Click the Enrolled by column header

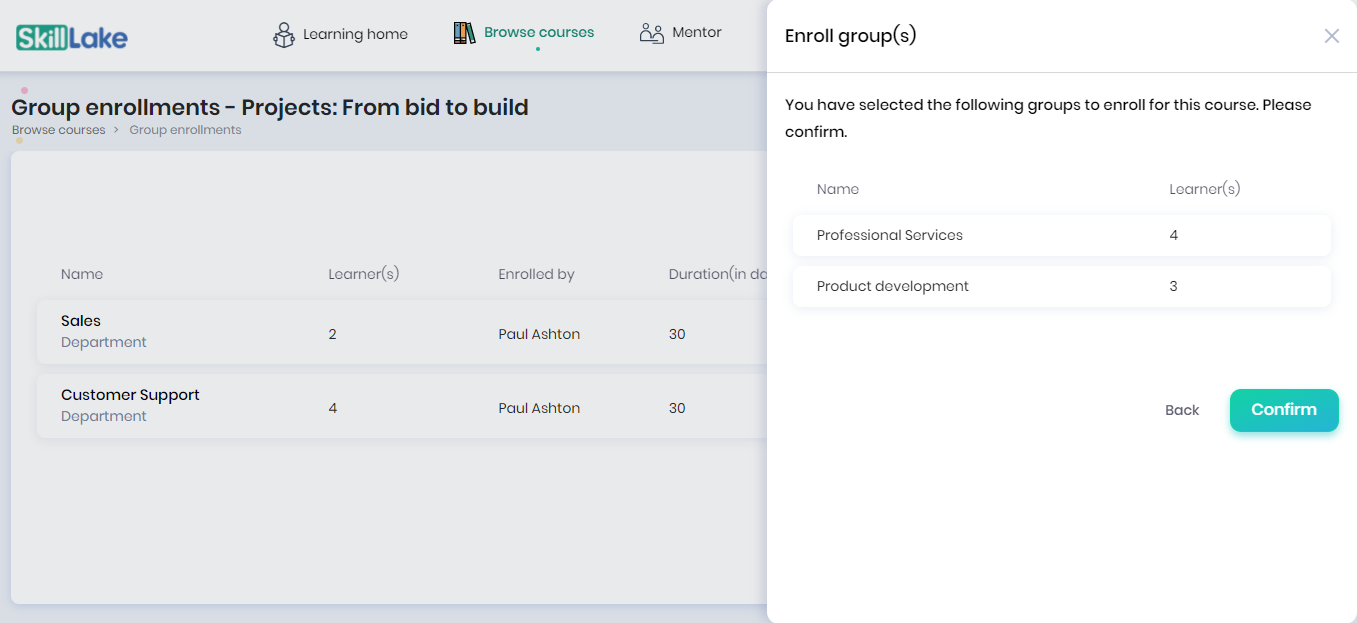coord(536,274)
